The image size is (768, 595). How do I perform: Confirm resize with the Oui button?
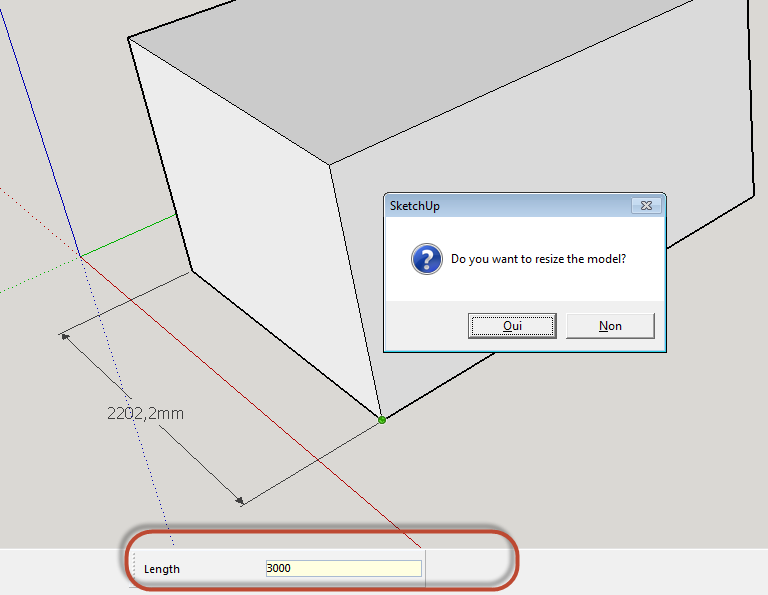click(512, 326)
